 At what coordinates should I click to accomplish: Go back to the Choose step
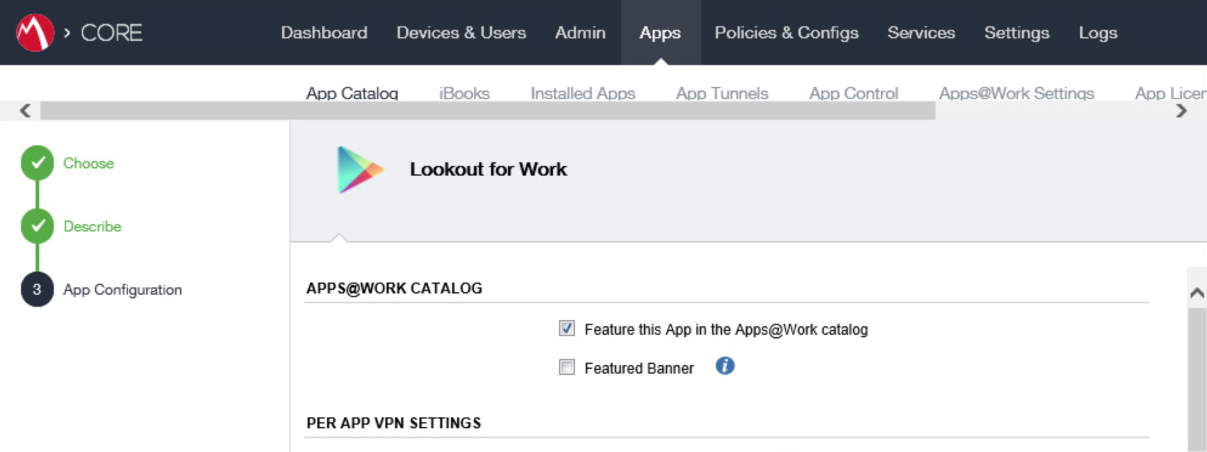point(88,163)
